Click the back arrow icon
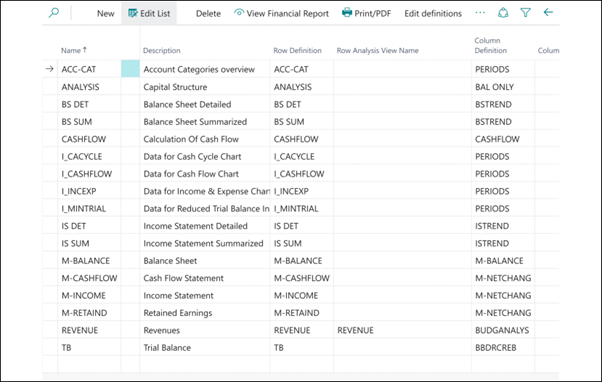 [548, 13]
